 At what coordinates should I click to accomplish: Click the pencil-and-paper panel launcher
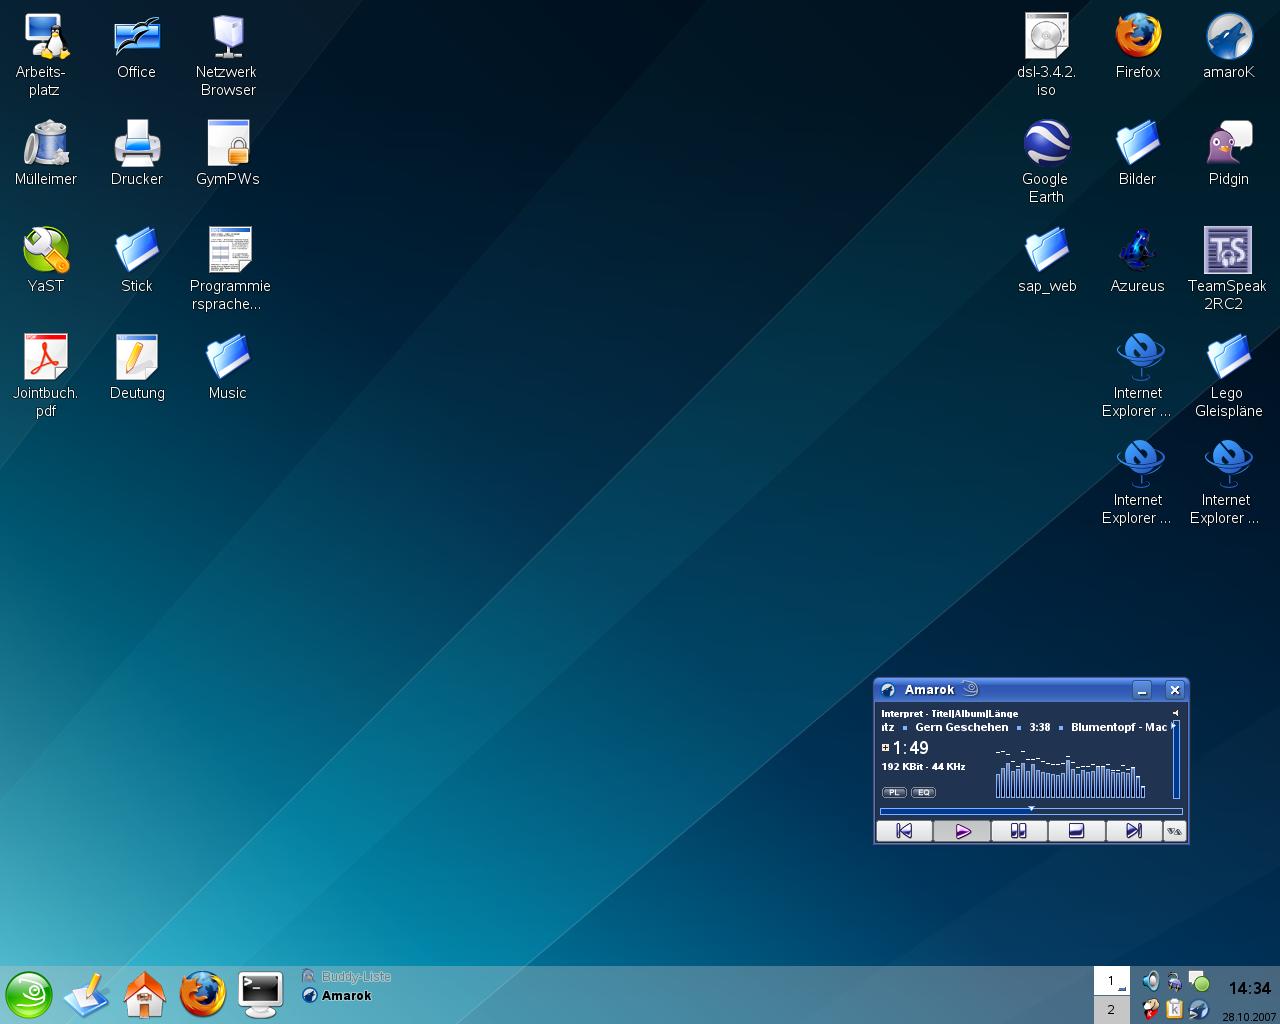86,995
